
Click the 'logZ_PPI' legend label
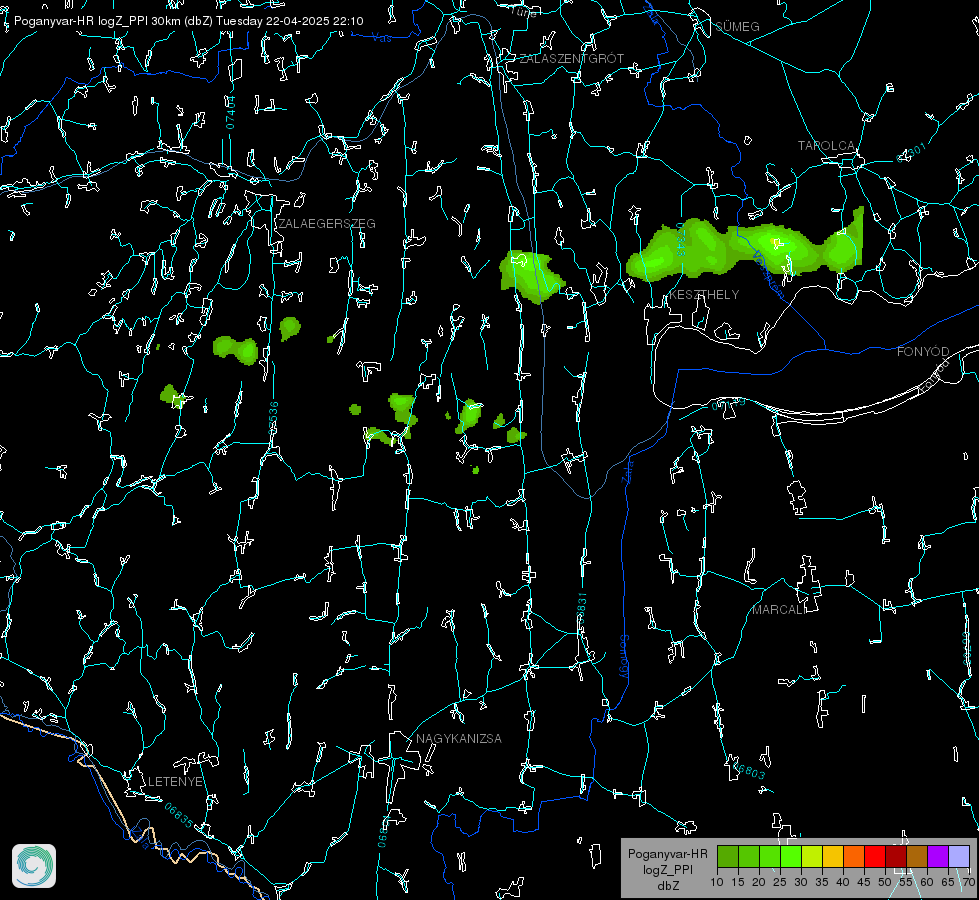click(x=667, y=870)
